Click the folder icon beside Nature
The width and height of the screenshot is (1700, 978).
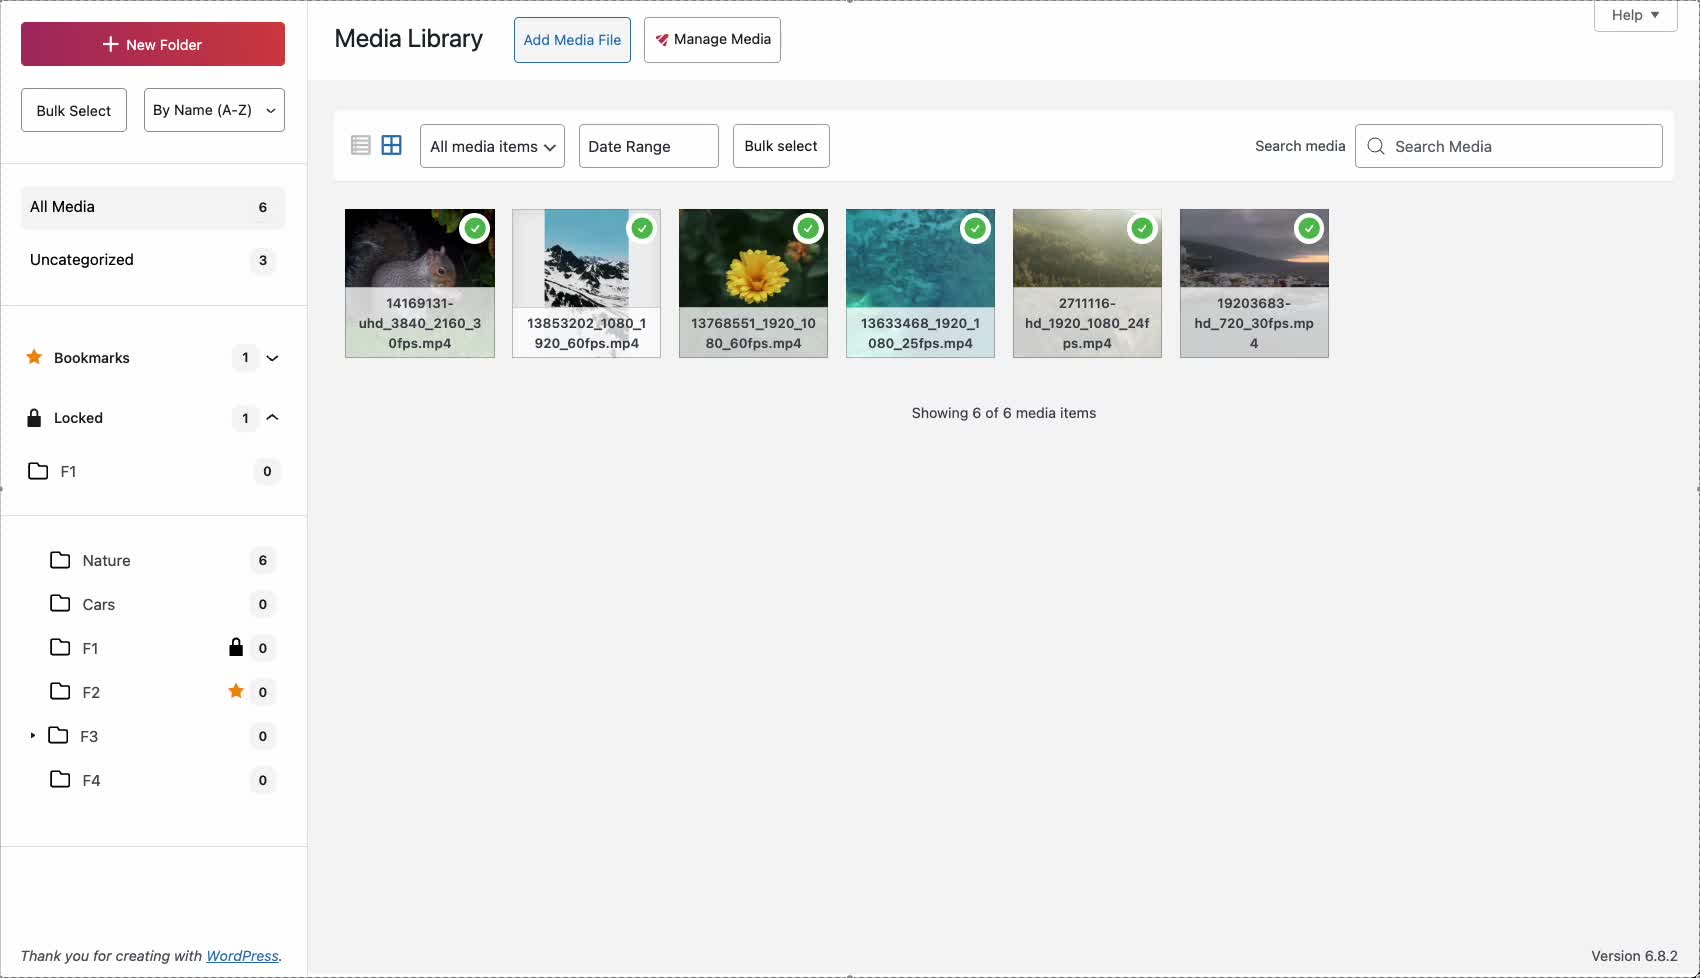click(x=59, y=560)
